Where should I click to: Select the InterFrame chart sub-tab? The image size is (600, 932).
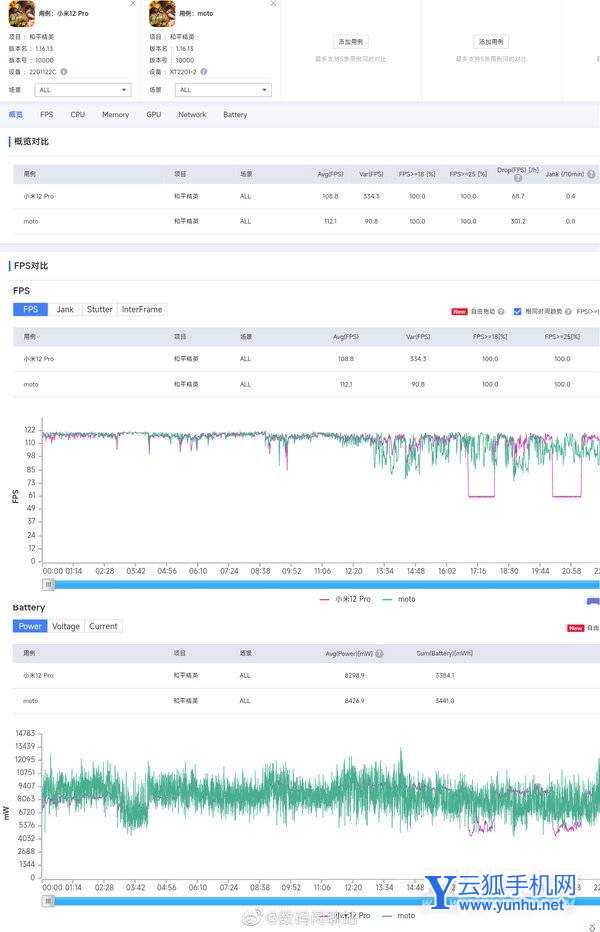pyautogui.click(x=142, y=309)
